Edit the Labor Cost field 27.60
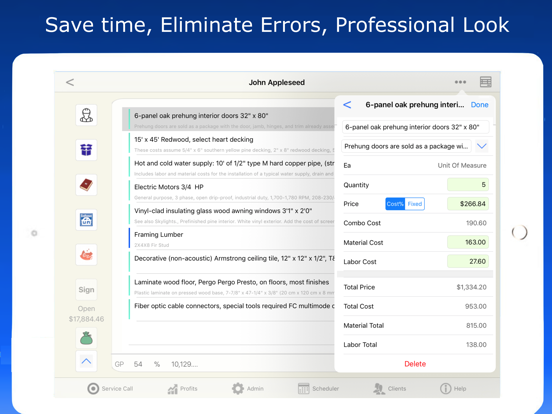The height and width of the screenshot is (414, 552). 468,261
